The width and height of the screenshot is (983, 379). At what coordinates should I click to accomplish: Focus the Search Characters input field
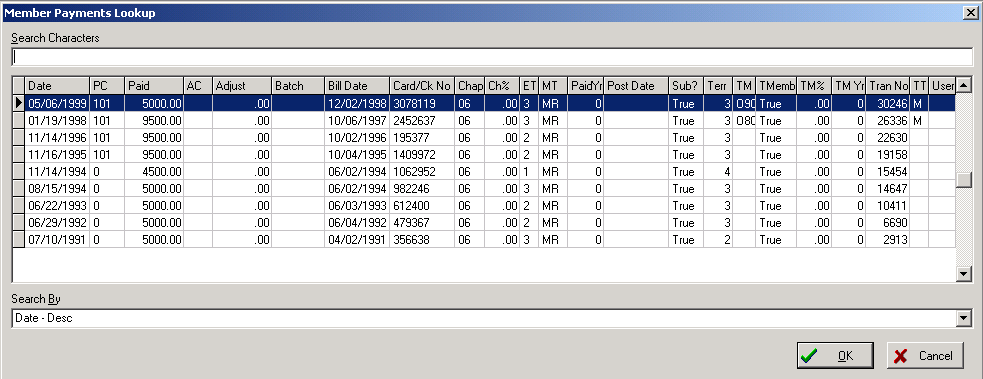[x=492, y=56]
